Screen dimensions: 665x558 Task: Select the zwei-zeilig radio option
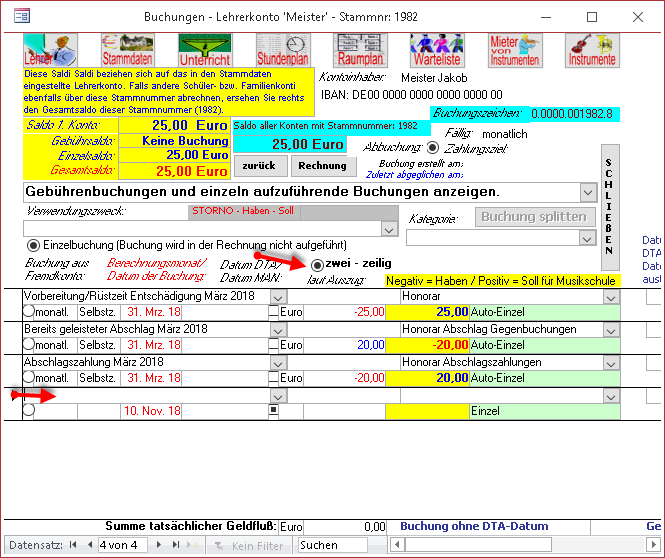click(x=318, y=265)
